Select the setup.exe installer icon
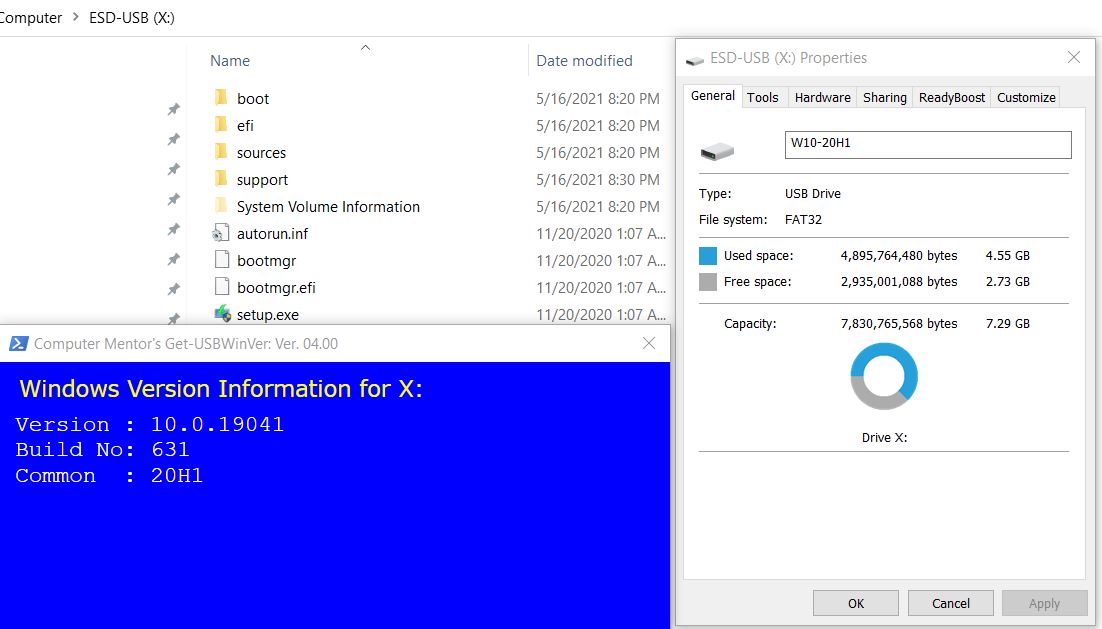The image size is (1102, 629). [222, 314]
